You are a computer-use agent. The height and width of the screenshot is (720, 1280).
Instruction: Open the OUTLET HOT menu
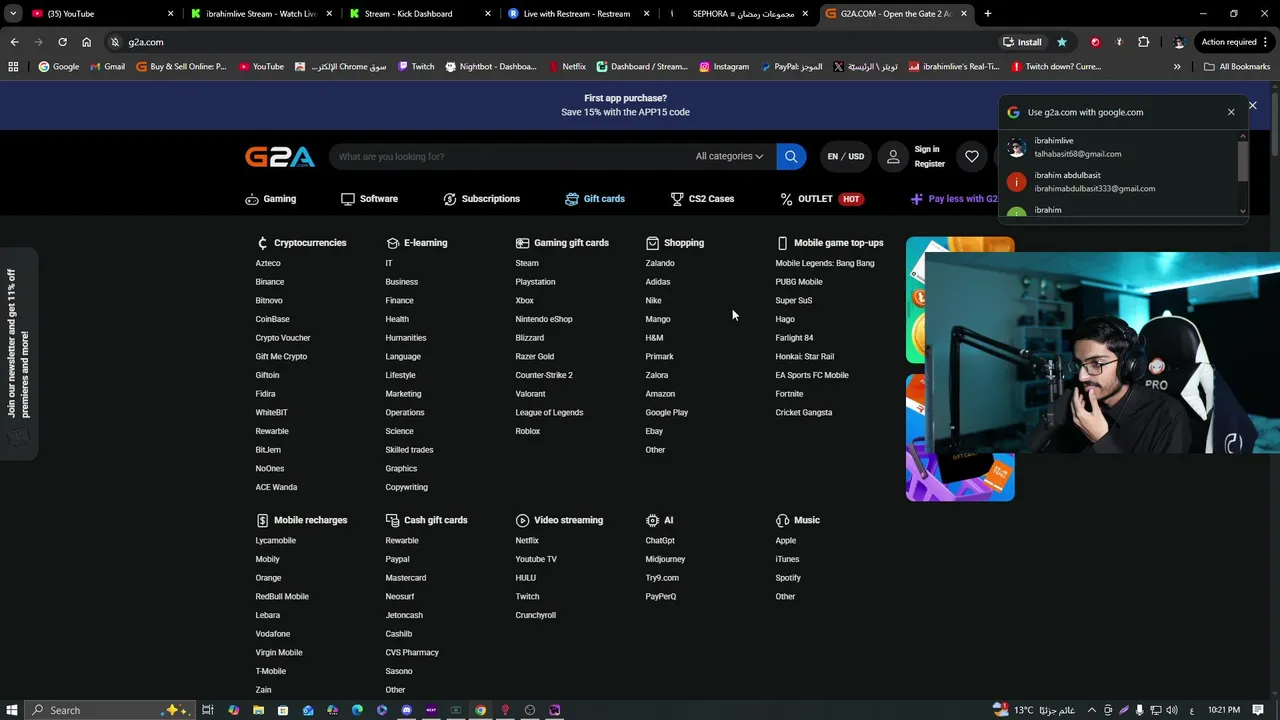click(821, 199)
